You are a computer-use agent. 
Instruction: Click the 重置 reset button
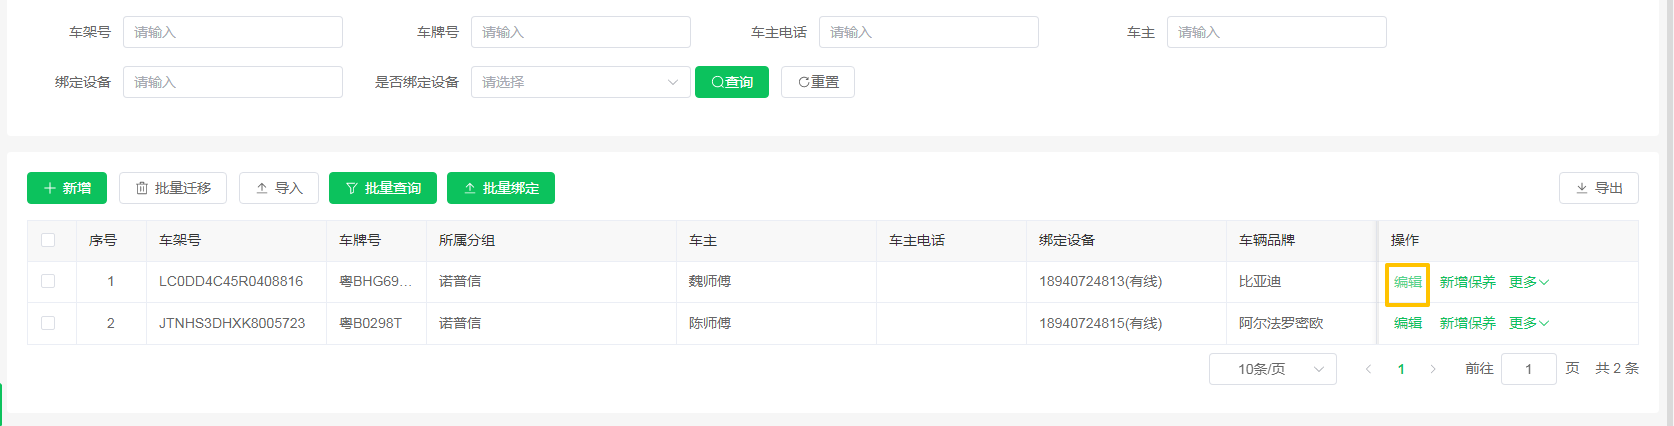pos(818,82)
